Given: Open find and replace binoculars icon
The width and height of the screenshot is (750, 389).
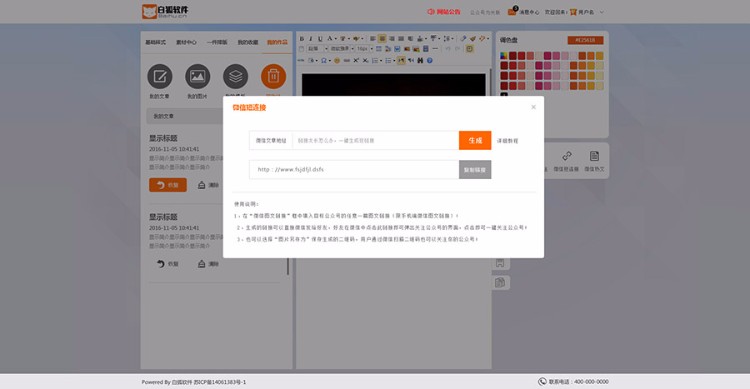Looking at the screenshot, I should click(x=420, y=61).
